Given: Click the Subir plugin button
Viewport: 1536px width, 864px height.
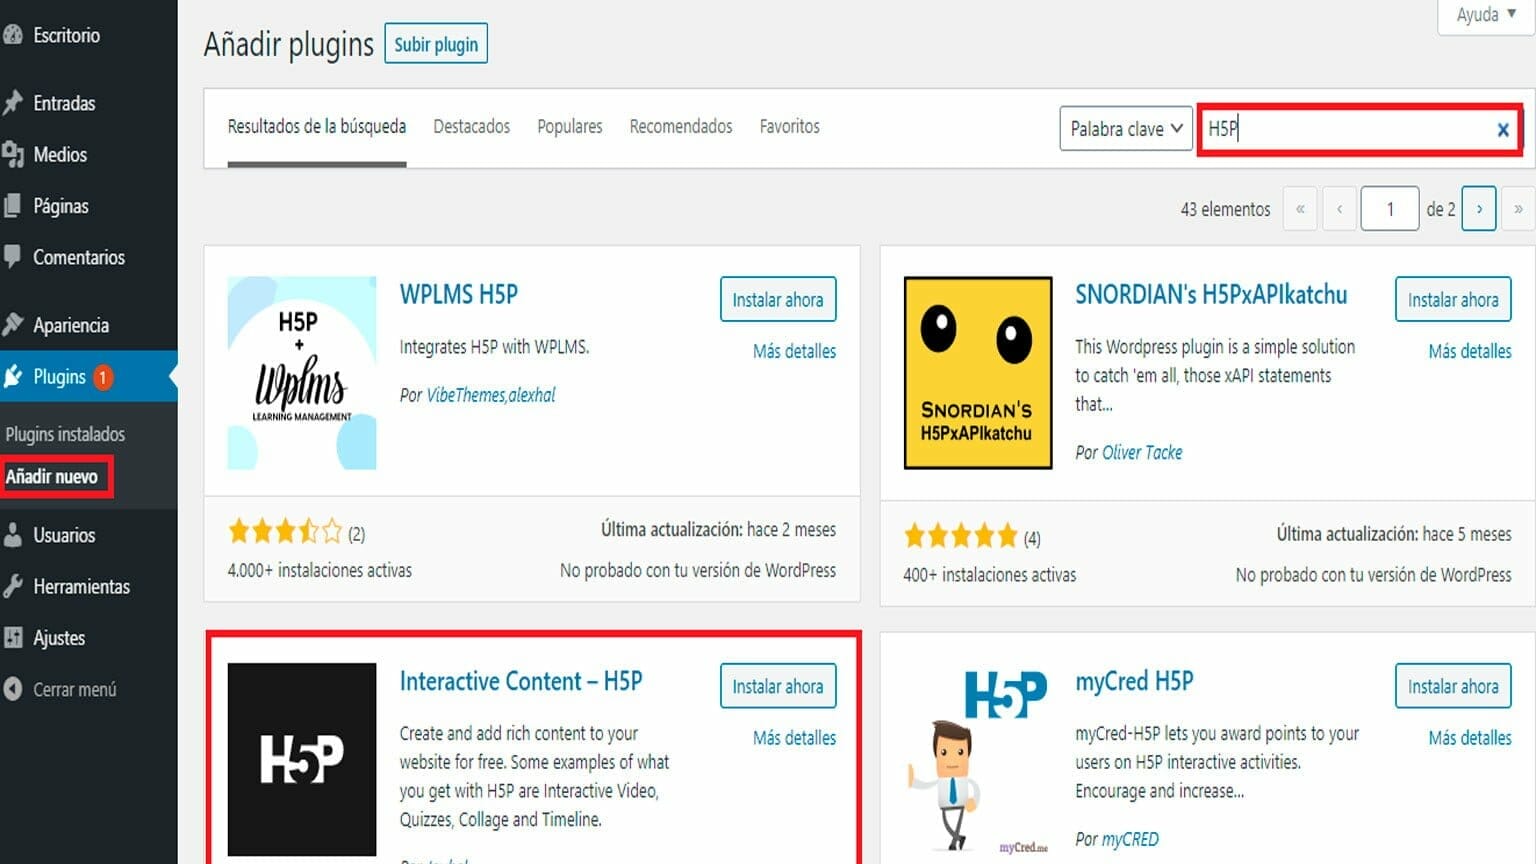Looking at the screenshot, I should 435,43.
